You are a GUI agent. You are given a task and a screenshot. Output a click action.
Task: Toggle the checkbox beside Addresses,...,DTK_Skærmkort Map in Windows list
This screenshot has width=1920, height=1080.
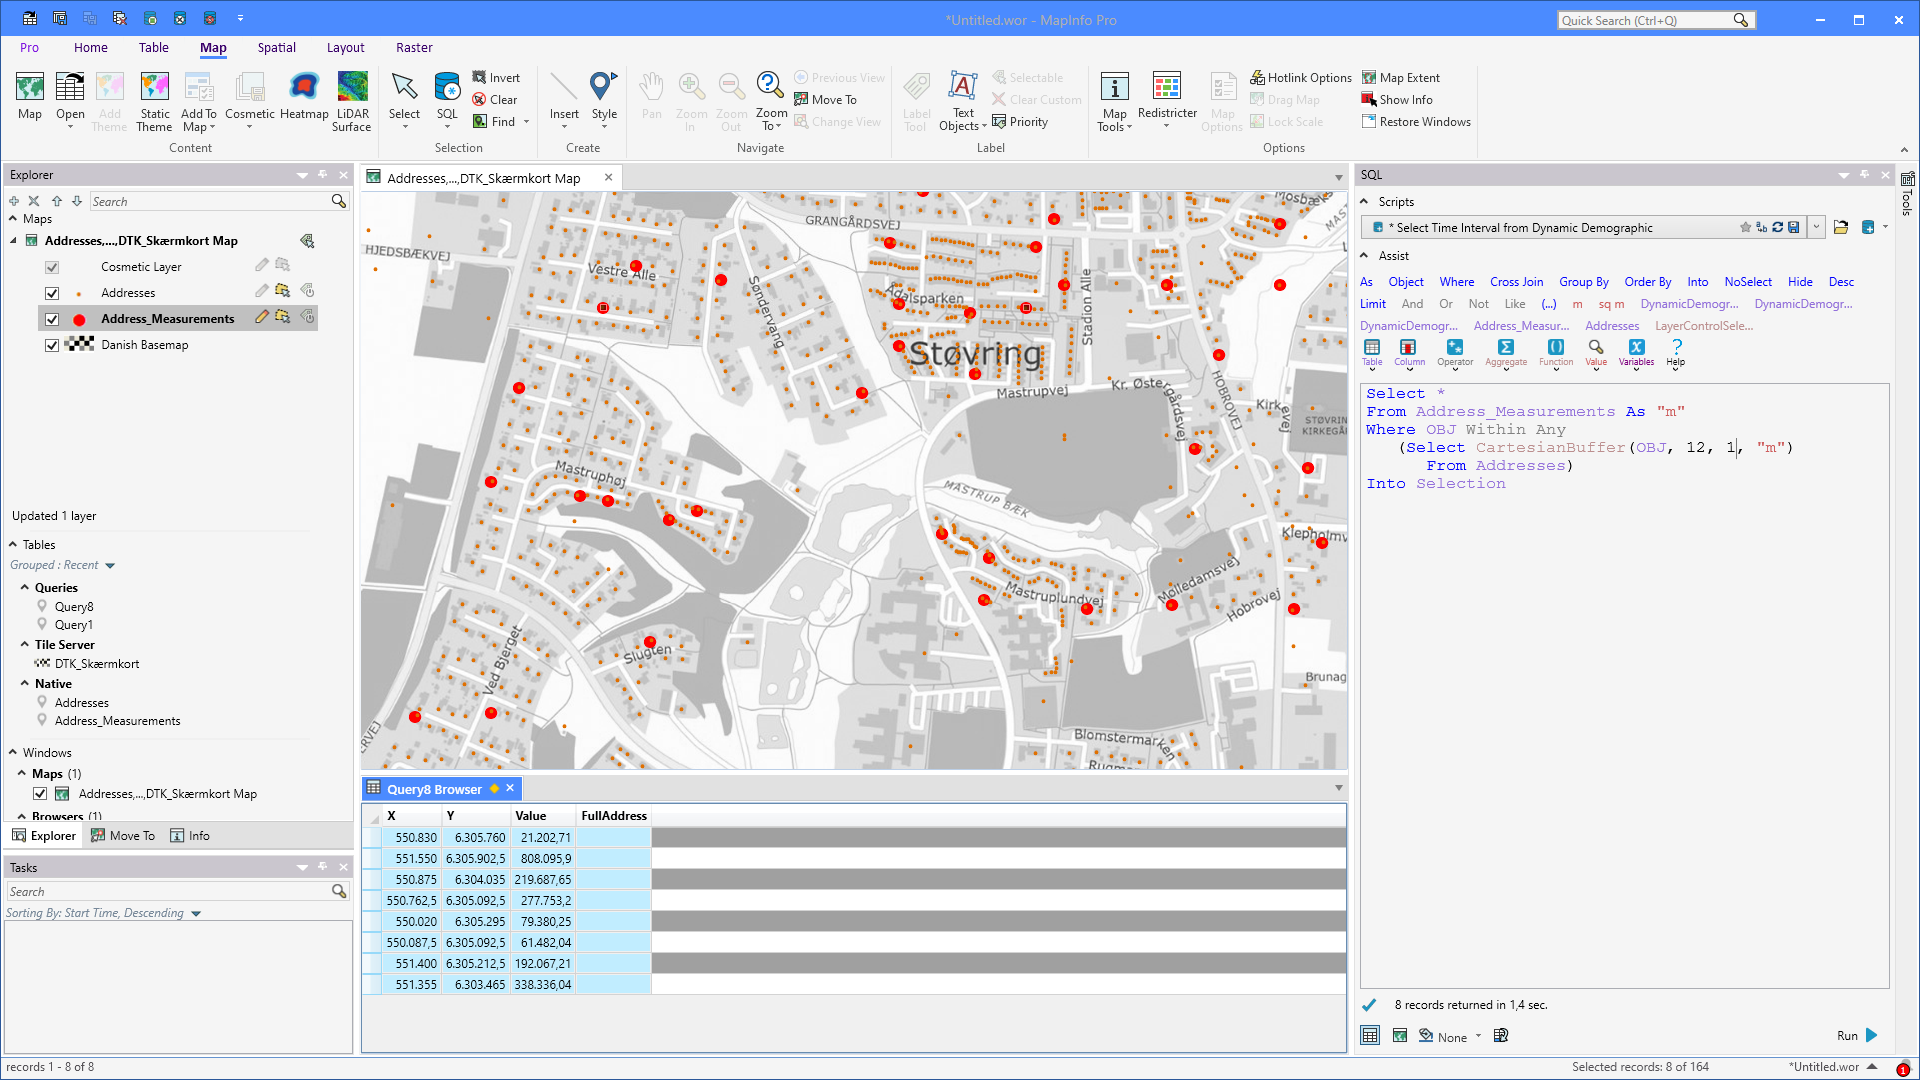tap(40, 794)
